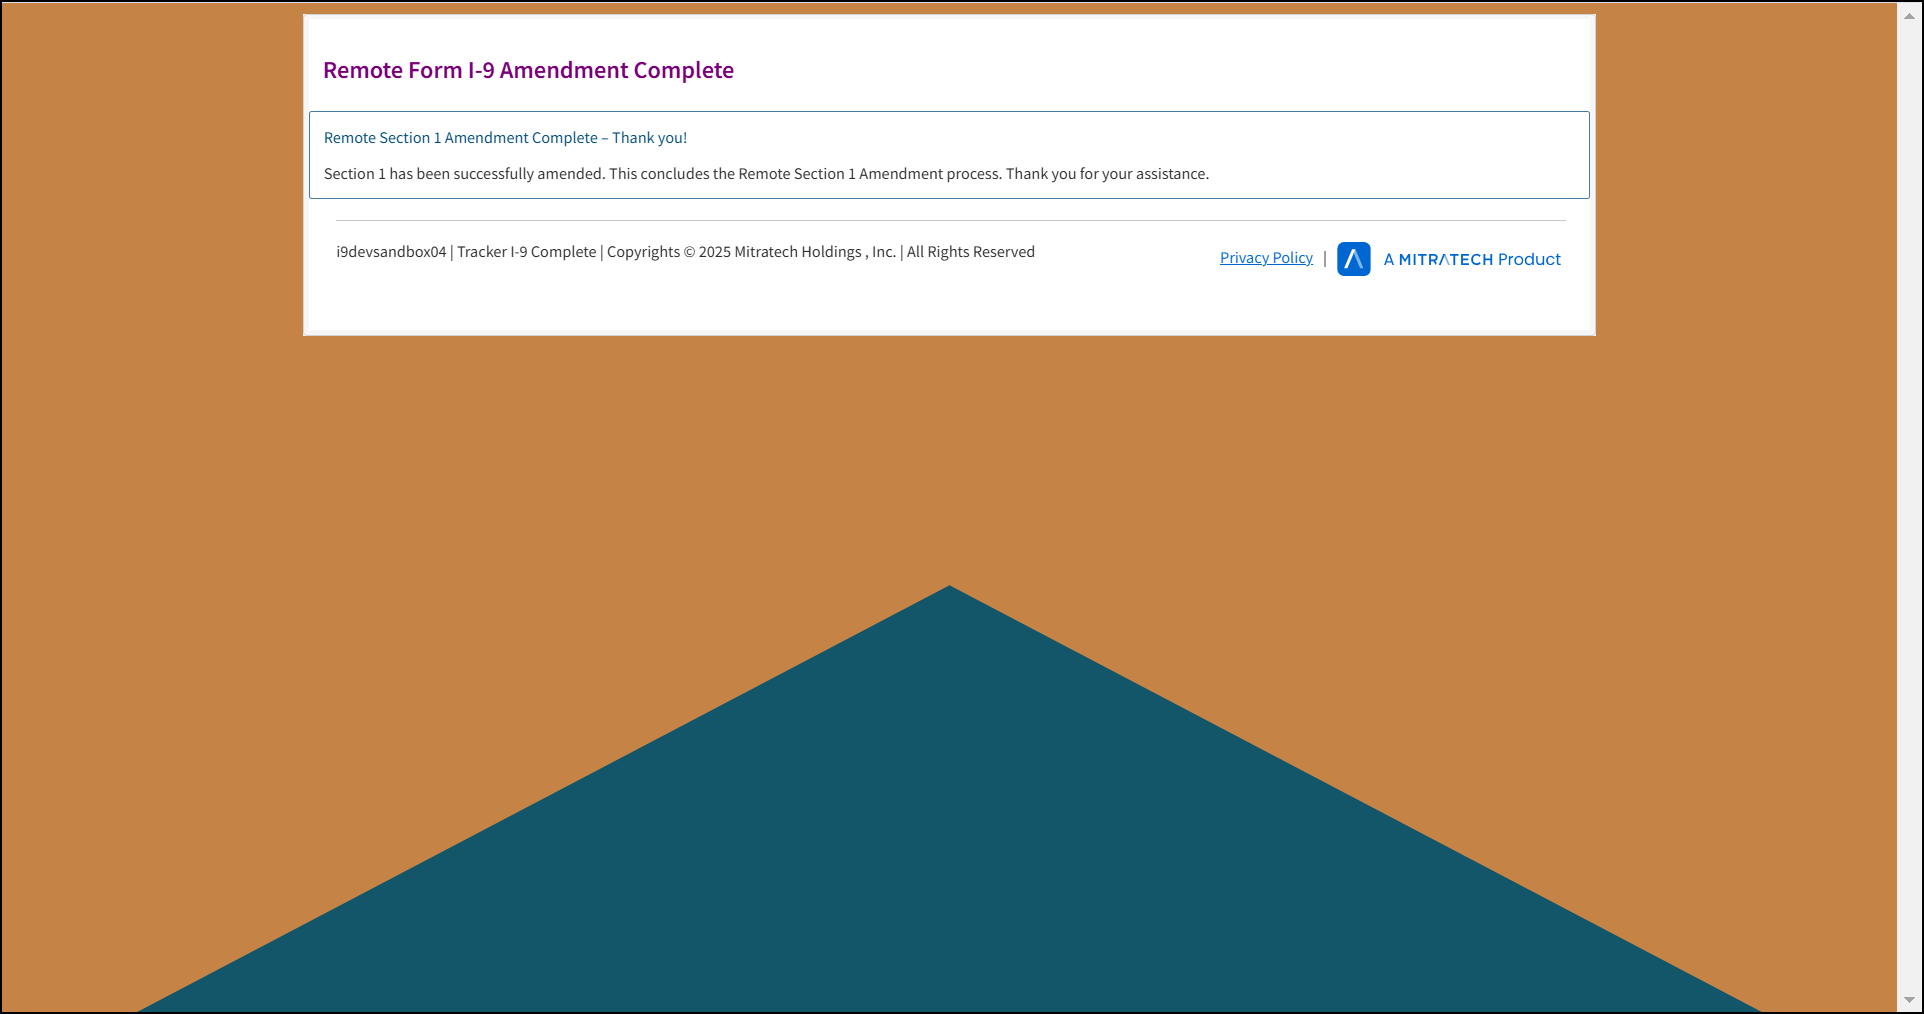The width and height of the screenshot is (1924, 1014).
Task: Click the word Product in footer branding
Action: (x=1529, y=260)
